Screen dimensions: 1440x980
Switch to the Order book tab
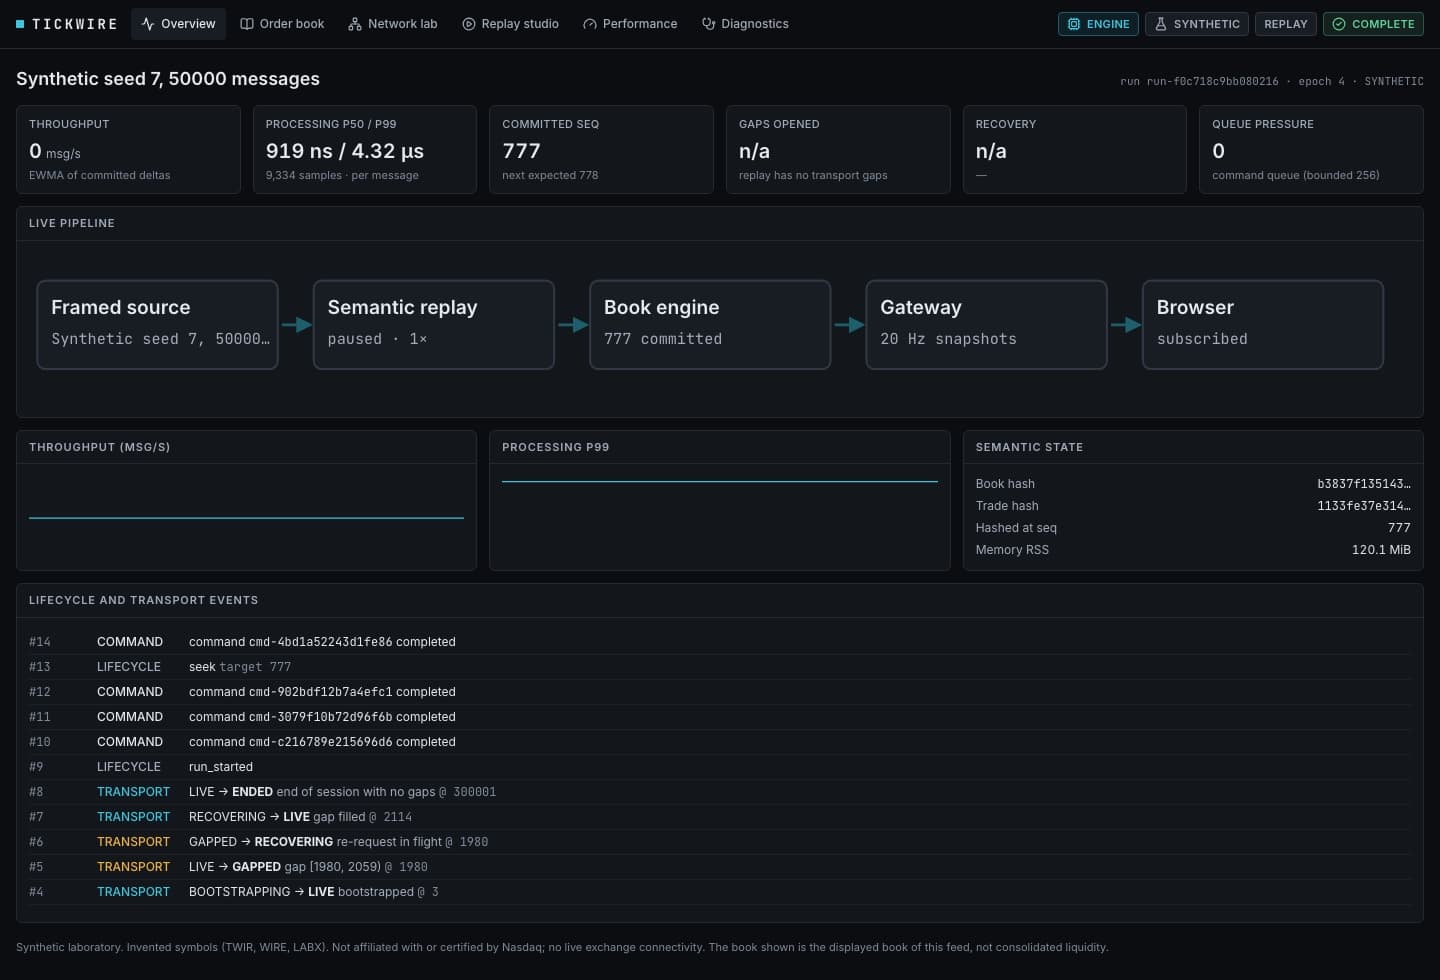(x=282, y=24)
